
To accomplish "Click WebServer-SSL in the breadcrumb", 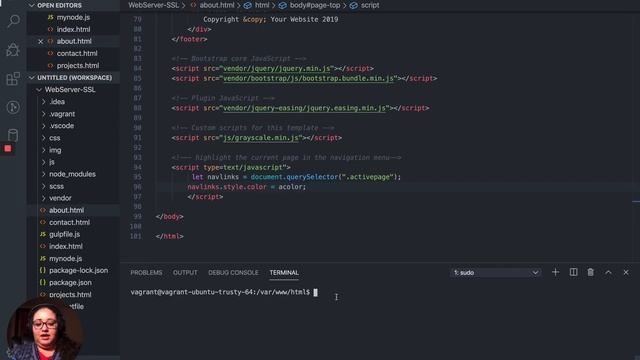I will pyautogui.click(x=153, y=5).
